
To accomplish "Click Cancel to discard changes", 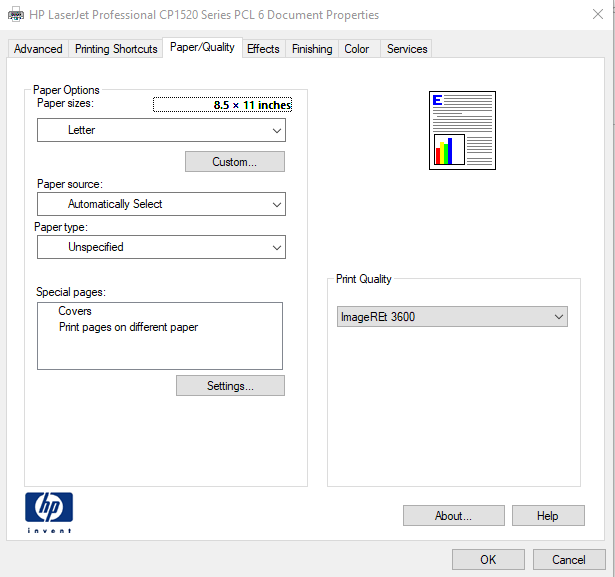I will click(569, 559).
